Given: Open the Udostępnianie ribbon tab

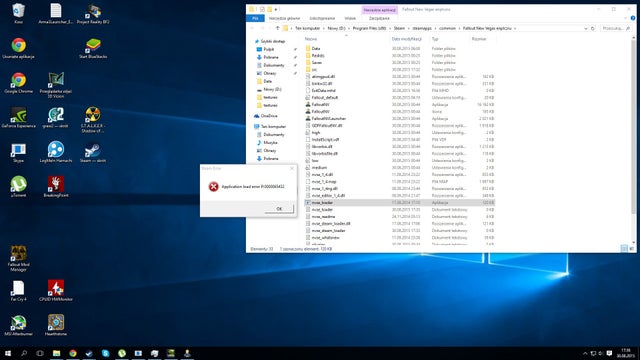Looking at the screenshot, I should coord(322,18).
